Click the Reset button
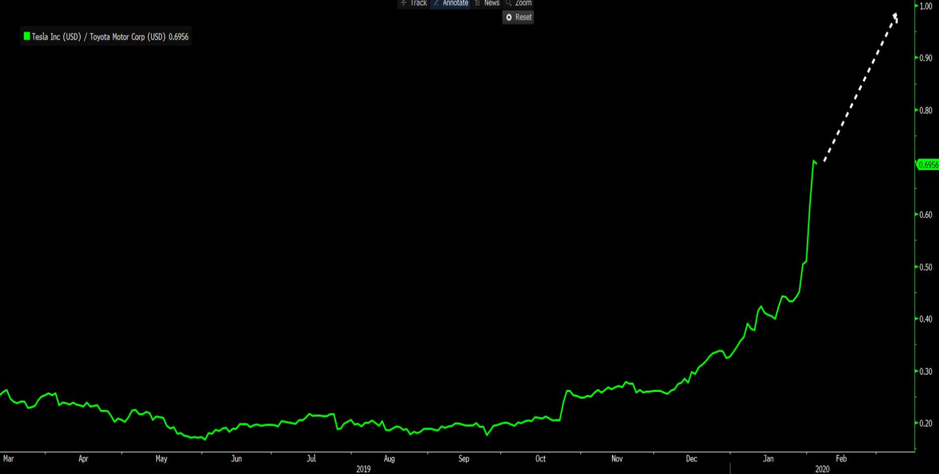Viewport: 939px width, 474px height. click(x=518, y=17)
